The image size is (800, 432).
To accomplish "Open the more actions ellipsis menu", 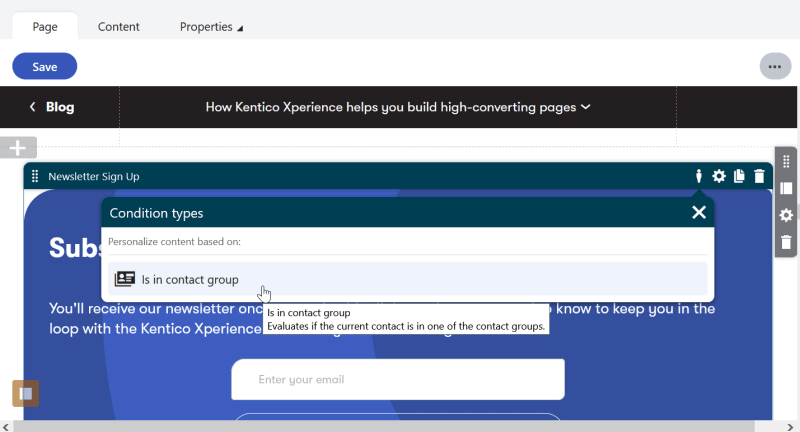I will pos(775,66).
